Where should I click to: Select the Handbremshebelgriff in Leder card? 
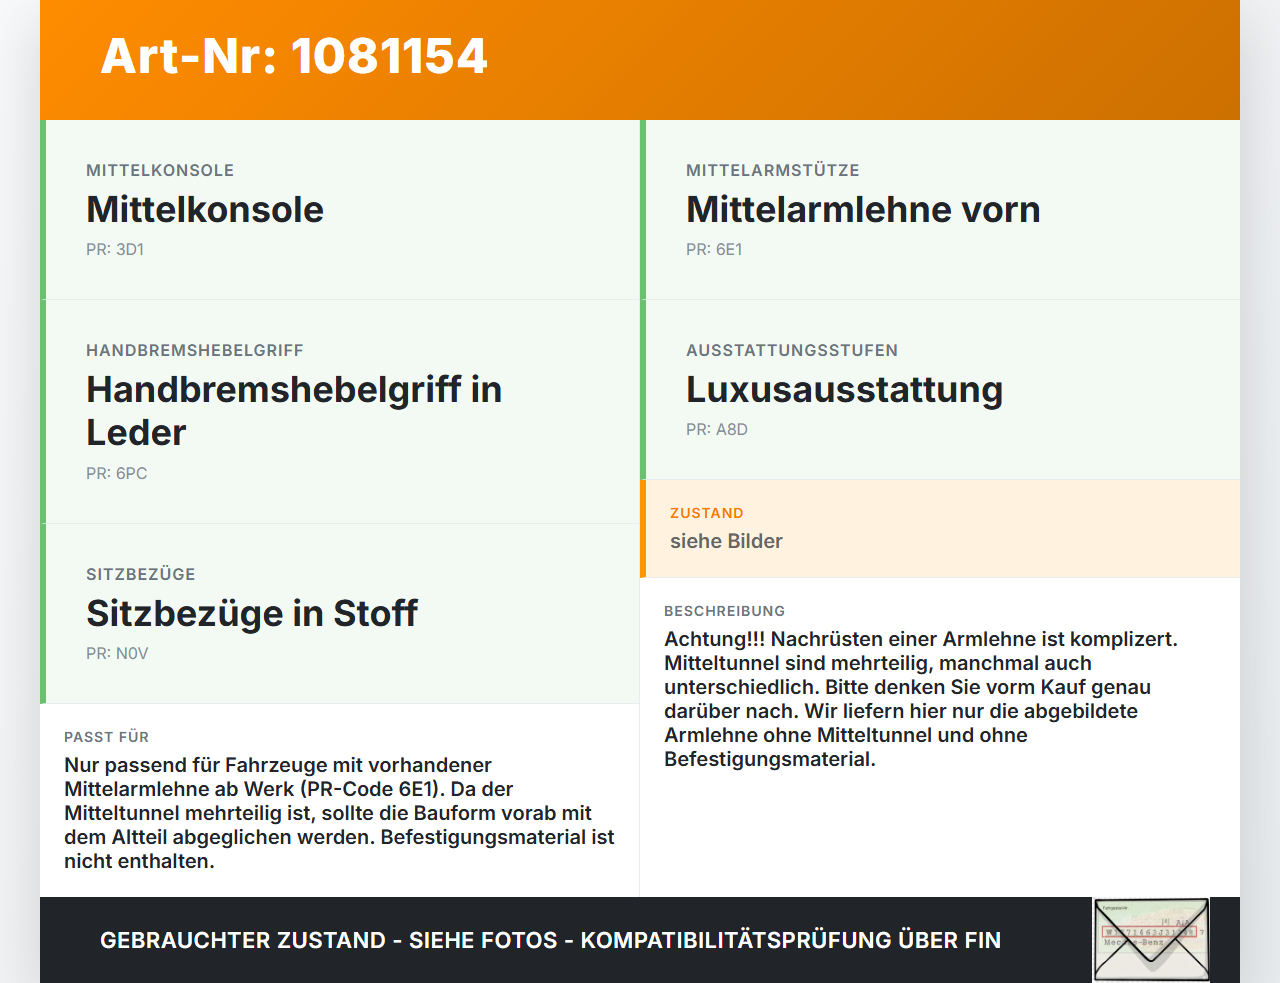click(340, 412)
